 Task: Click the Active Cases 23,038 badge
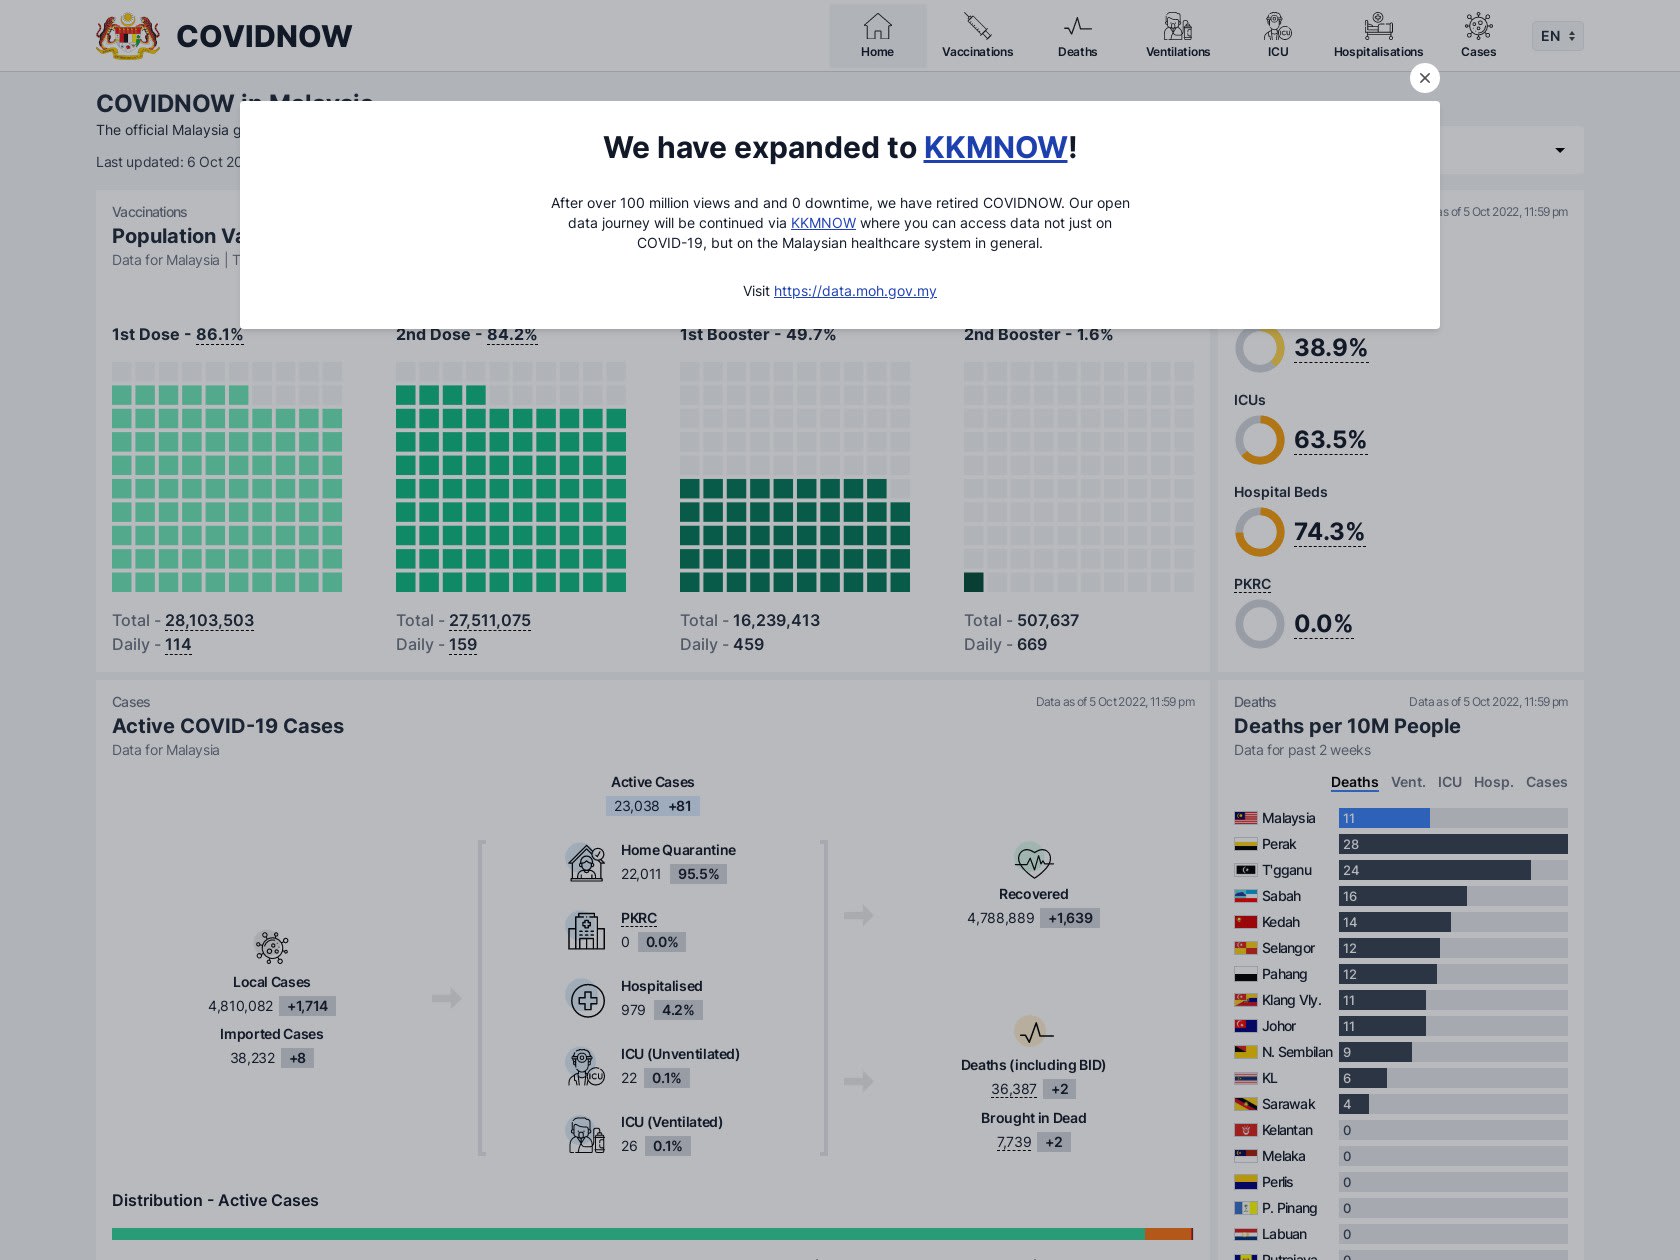(652, 806)
